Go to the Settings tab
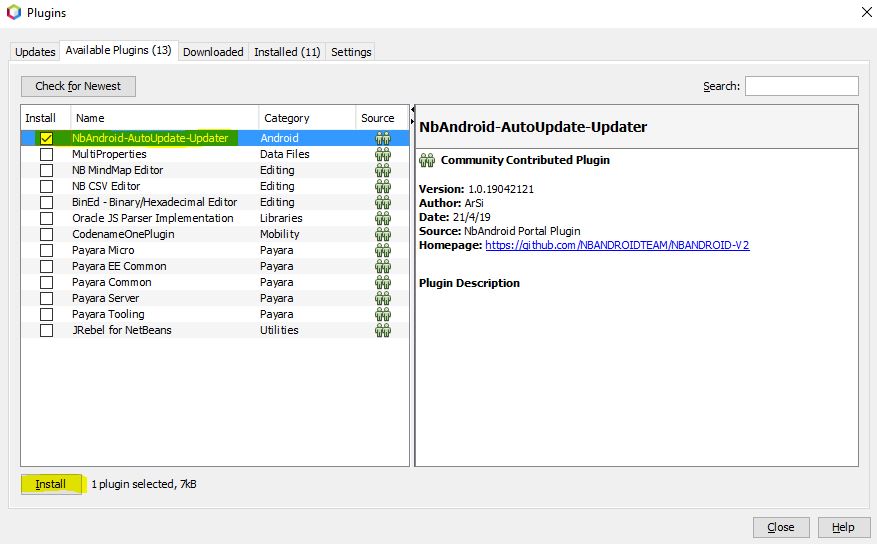877x544 pixels. [351, 52]
